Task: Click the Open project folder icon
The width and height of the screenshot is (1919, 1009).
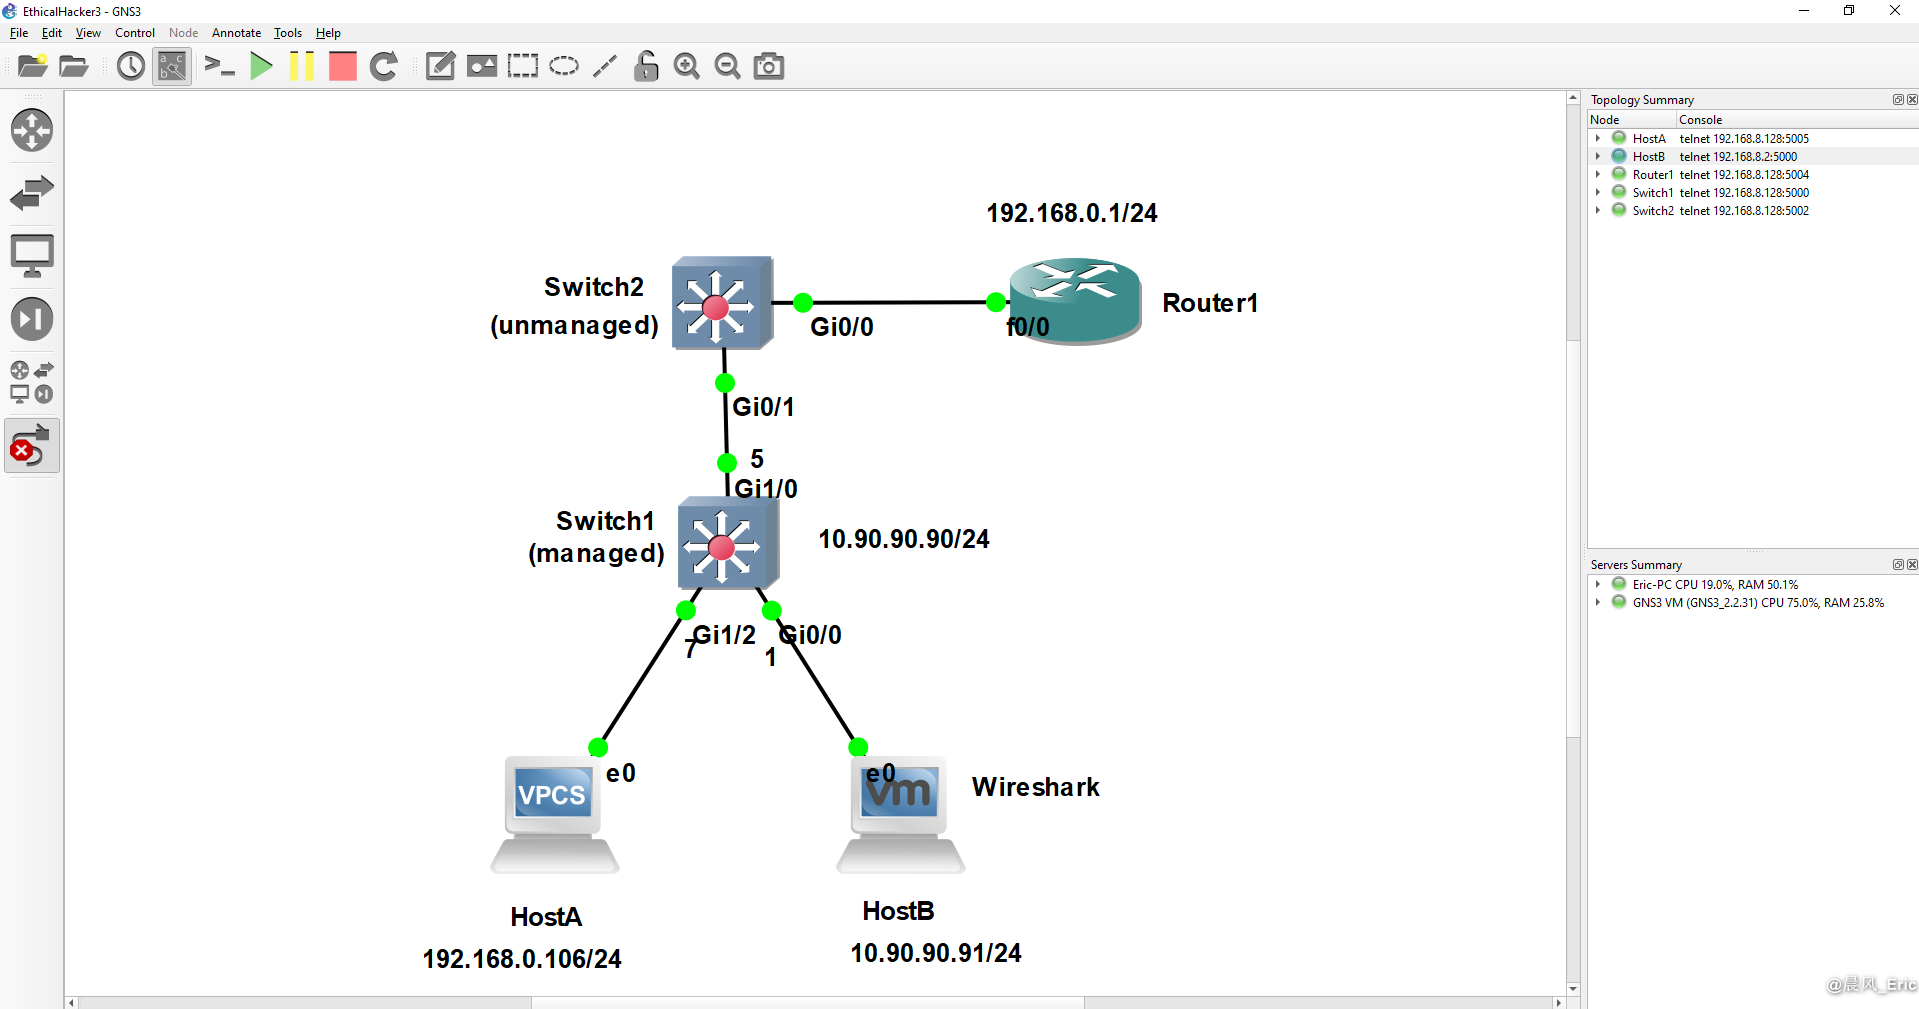Action: click(x=74, y=66)
